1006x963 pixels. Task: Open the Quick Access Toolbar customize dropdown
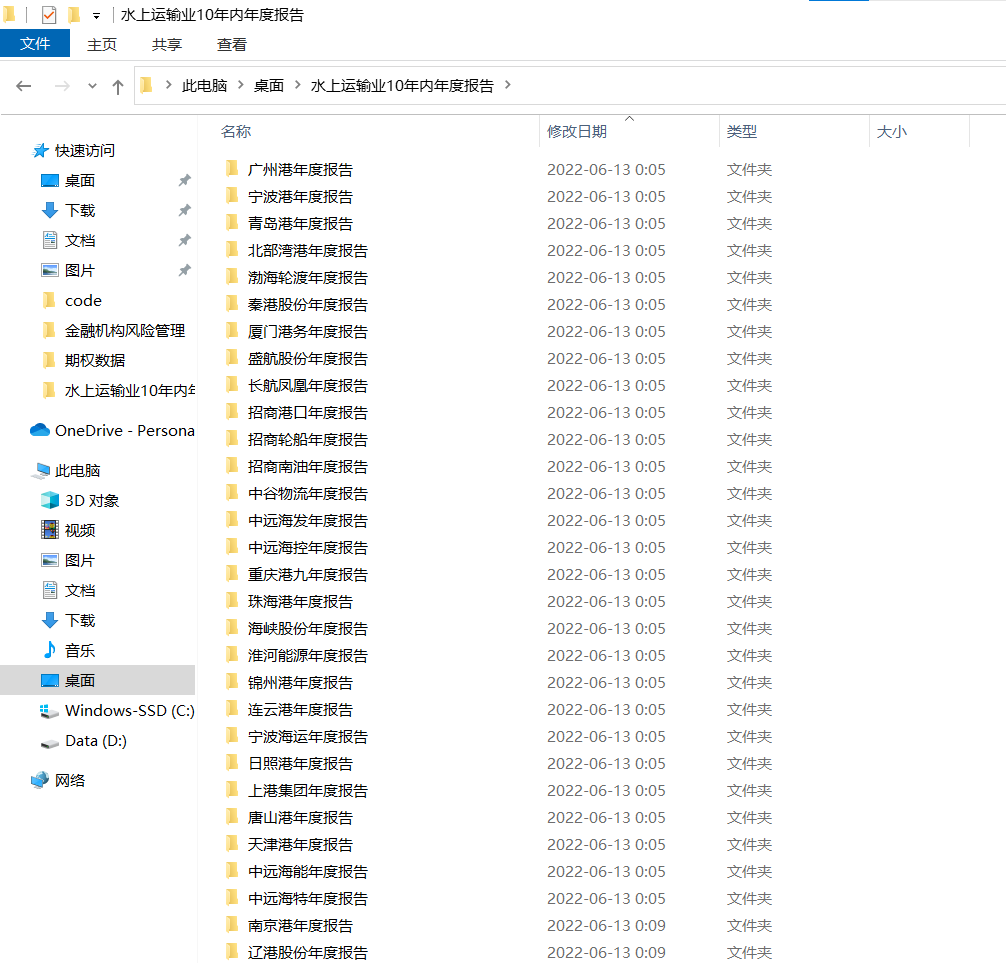[x=96, y=15]
